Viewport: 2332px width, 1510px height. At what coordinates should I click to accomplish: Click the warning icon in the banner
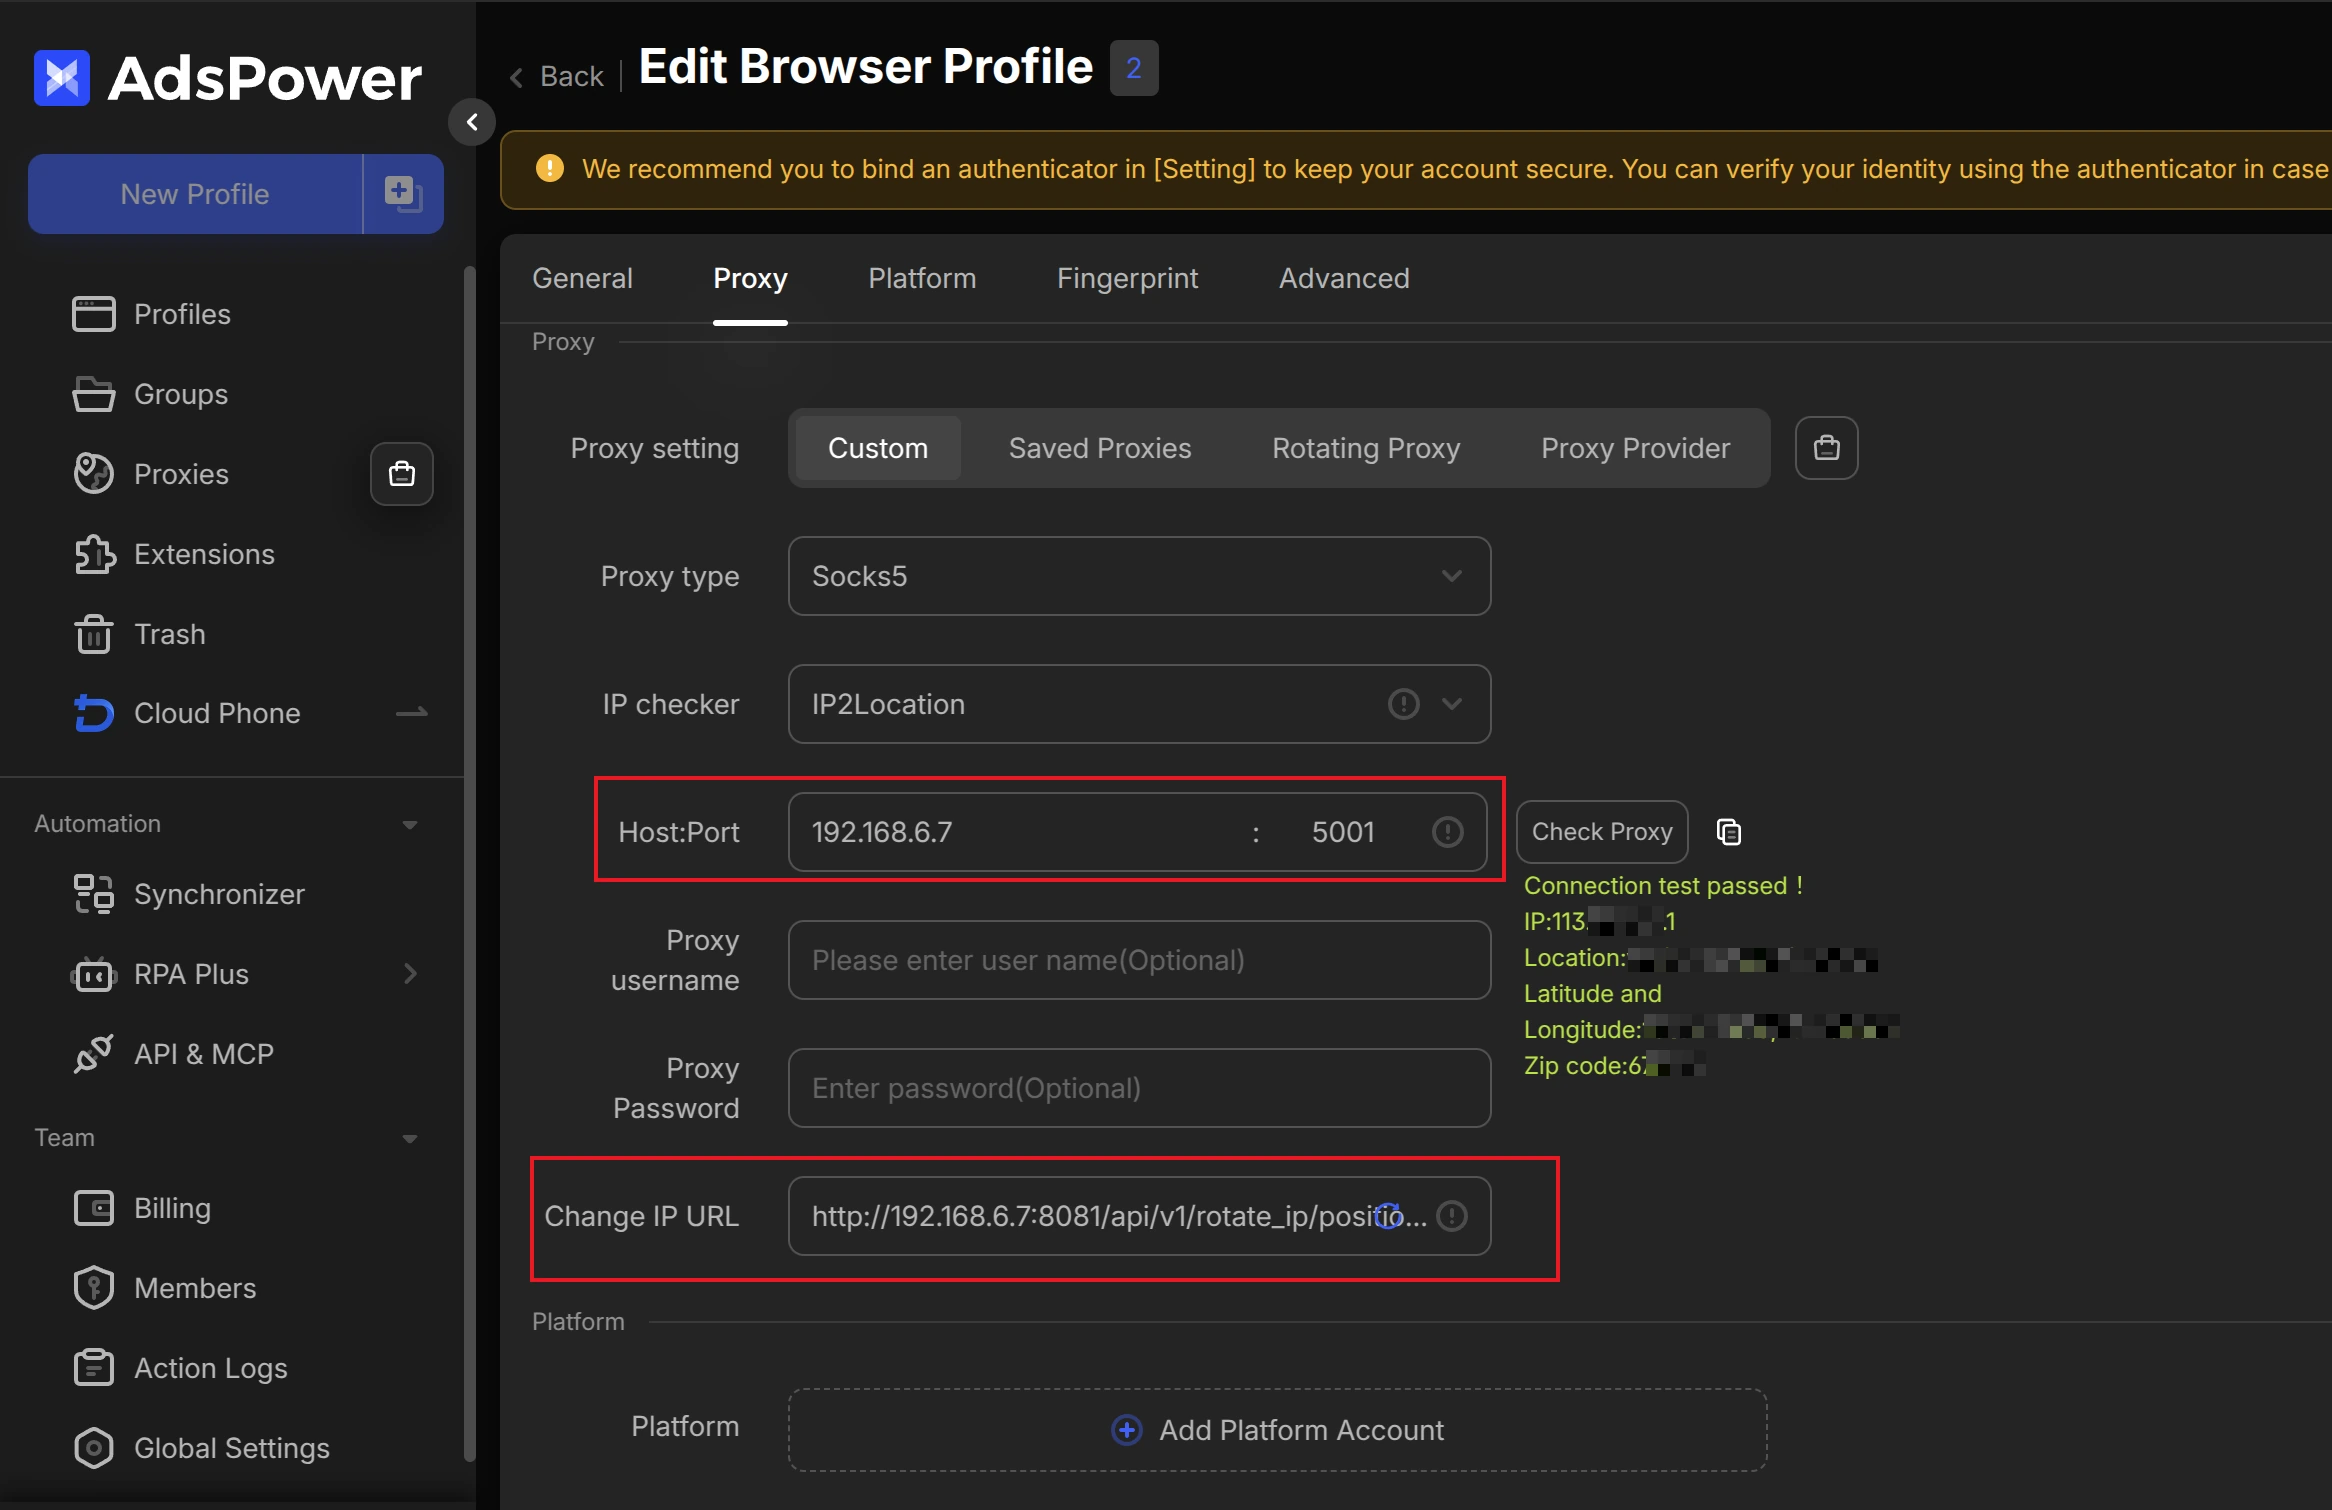pos(549,169)
